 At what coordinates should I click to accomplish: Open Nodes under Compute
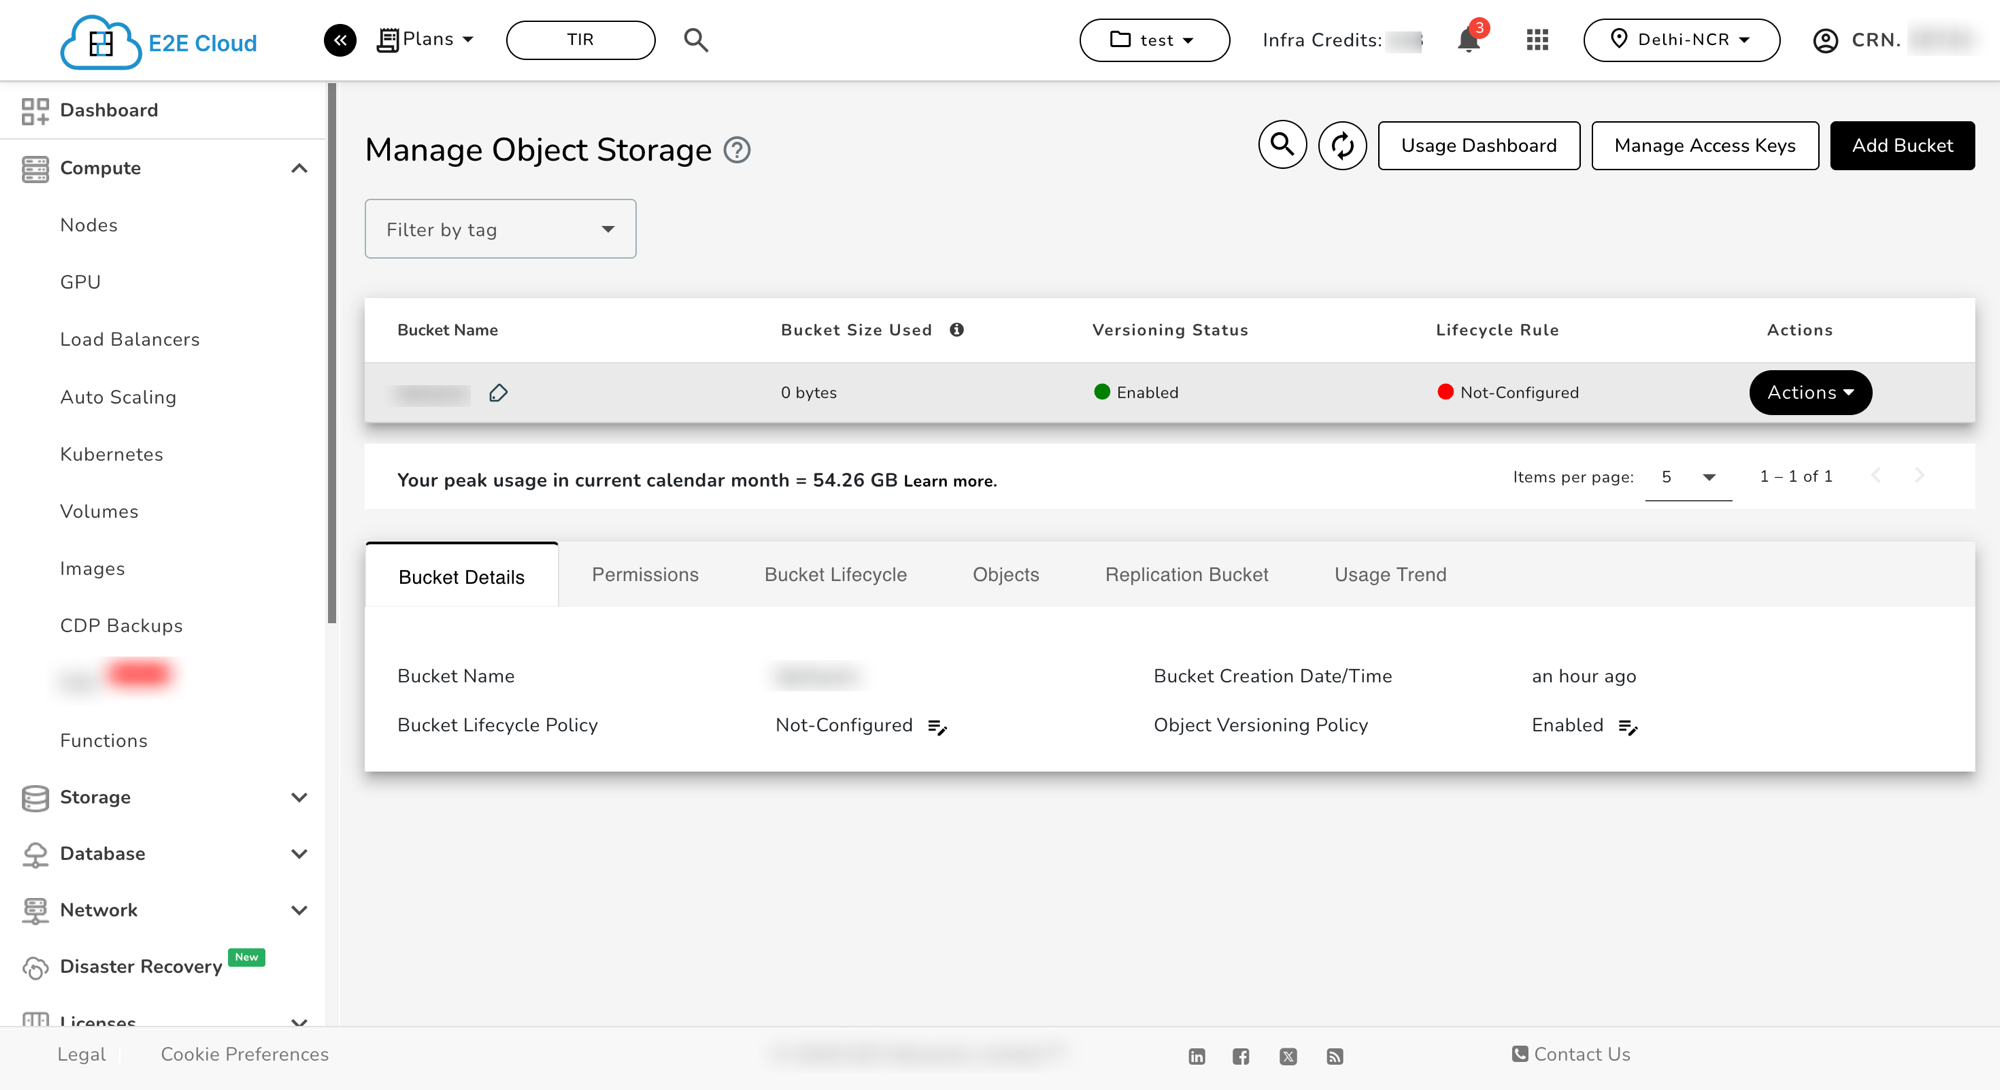pyautogui.click(x=89, y=225)
